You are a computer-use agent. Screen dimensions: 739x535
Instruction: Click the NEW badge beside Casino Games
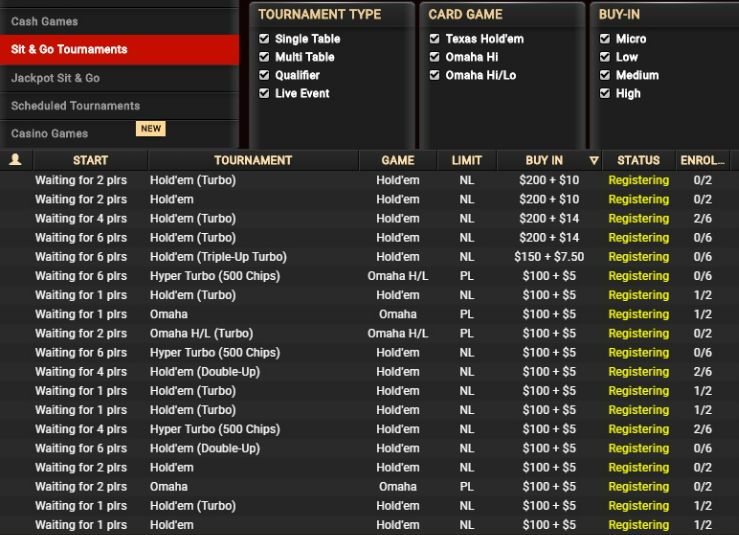151,129
